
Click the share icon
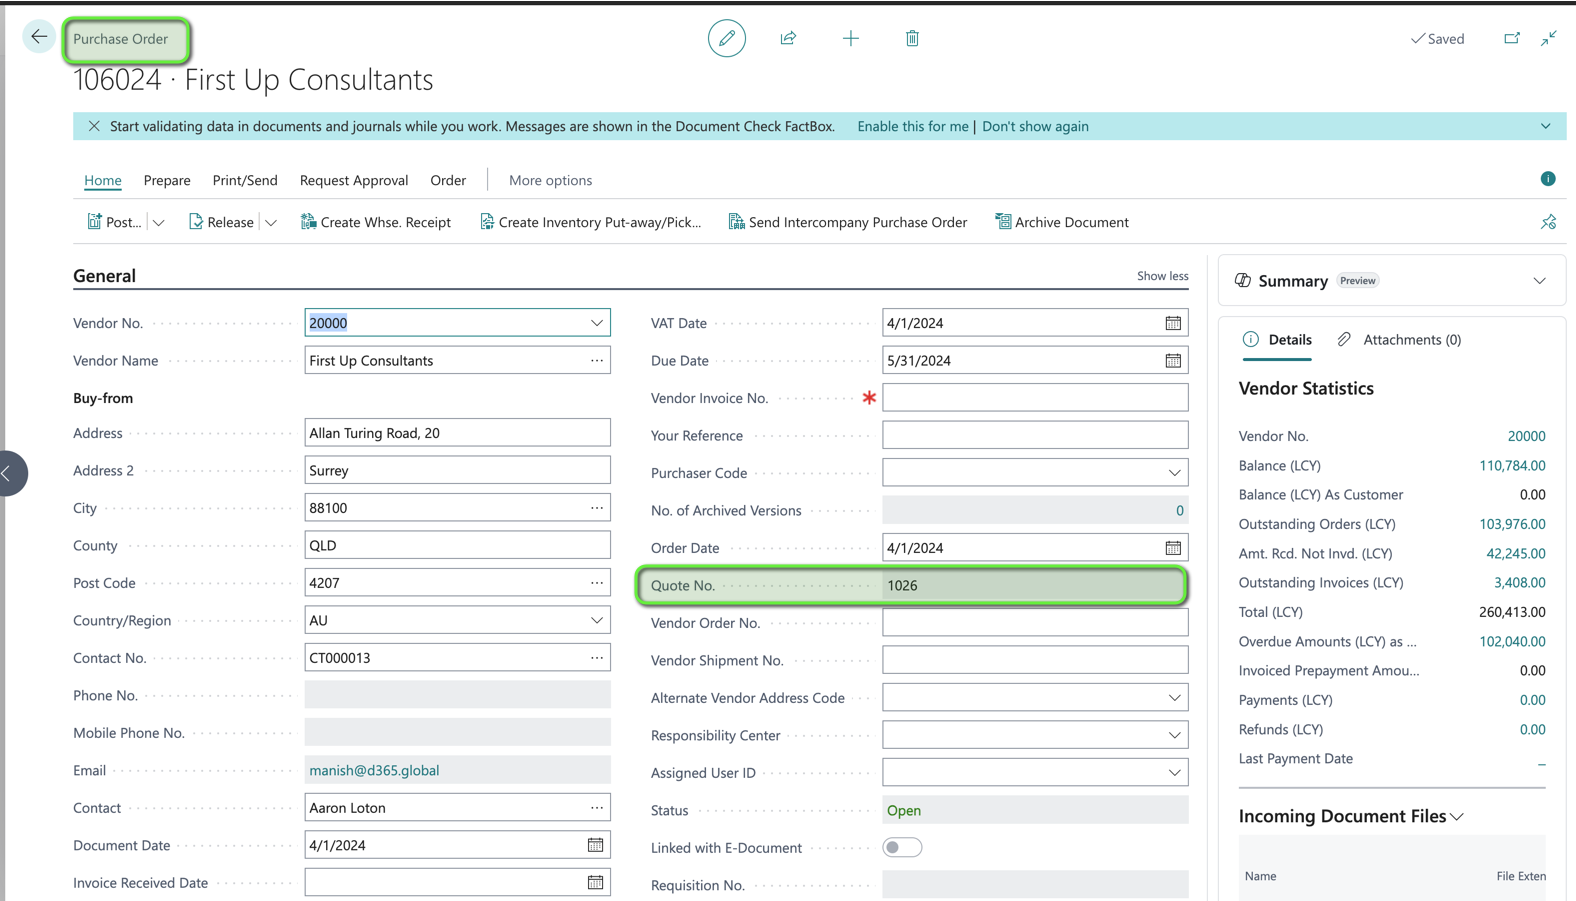[x=788, y=38]
